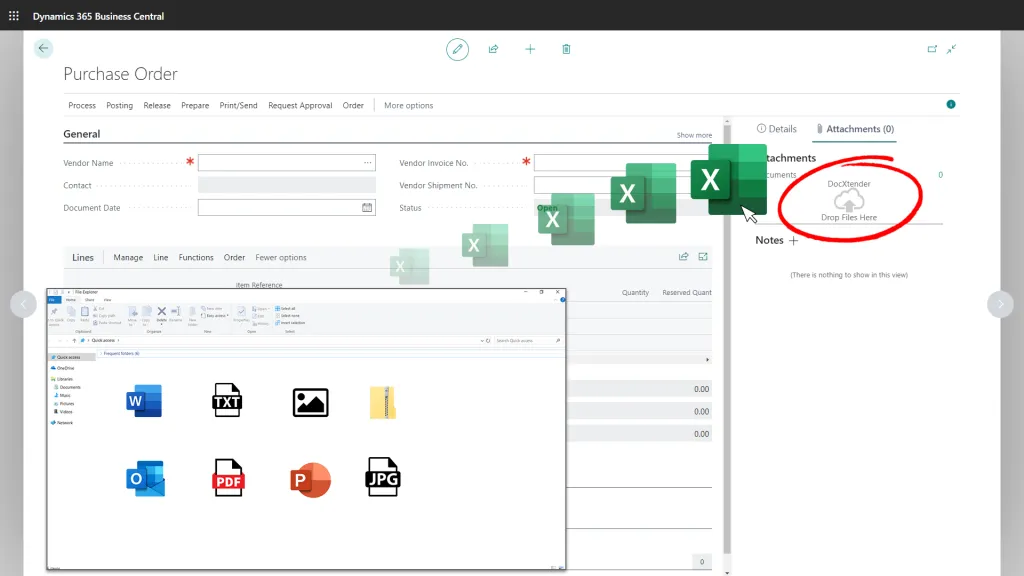Create a new record with the plus icon

530,49
